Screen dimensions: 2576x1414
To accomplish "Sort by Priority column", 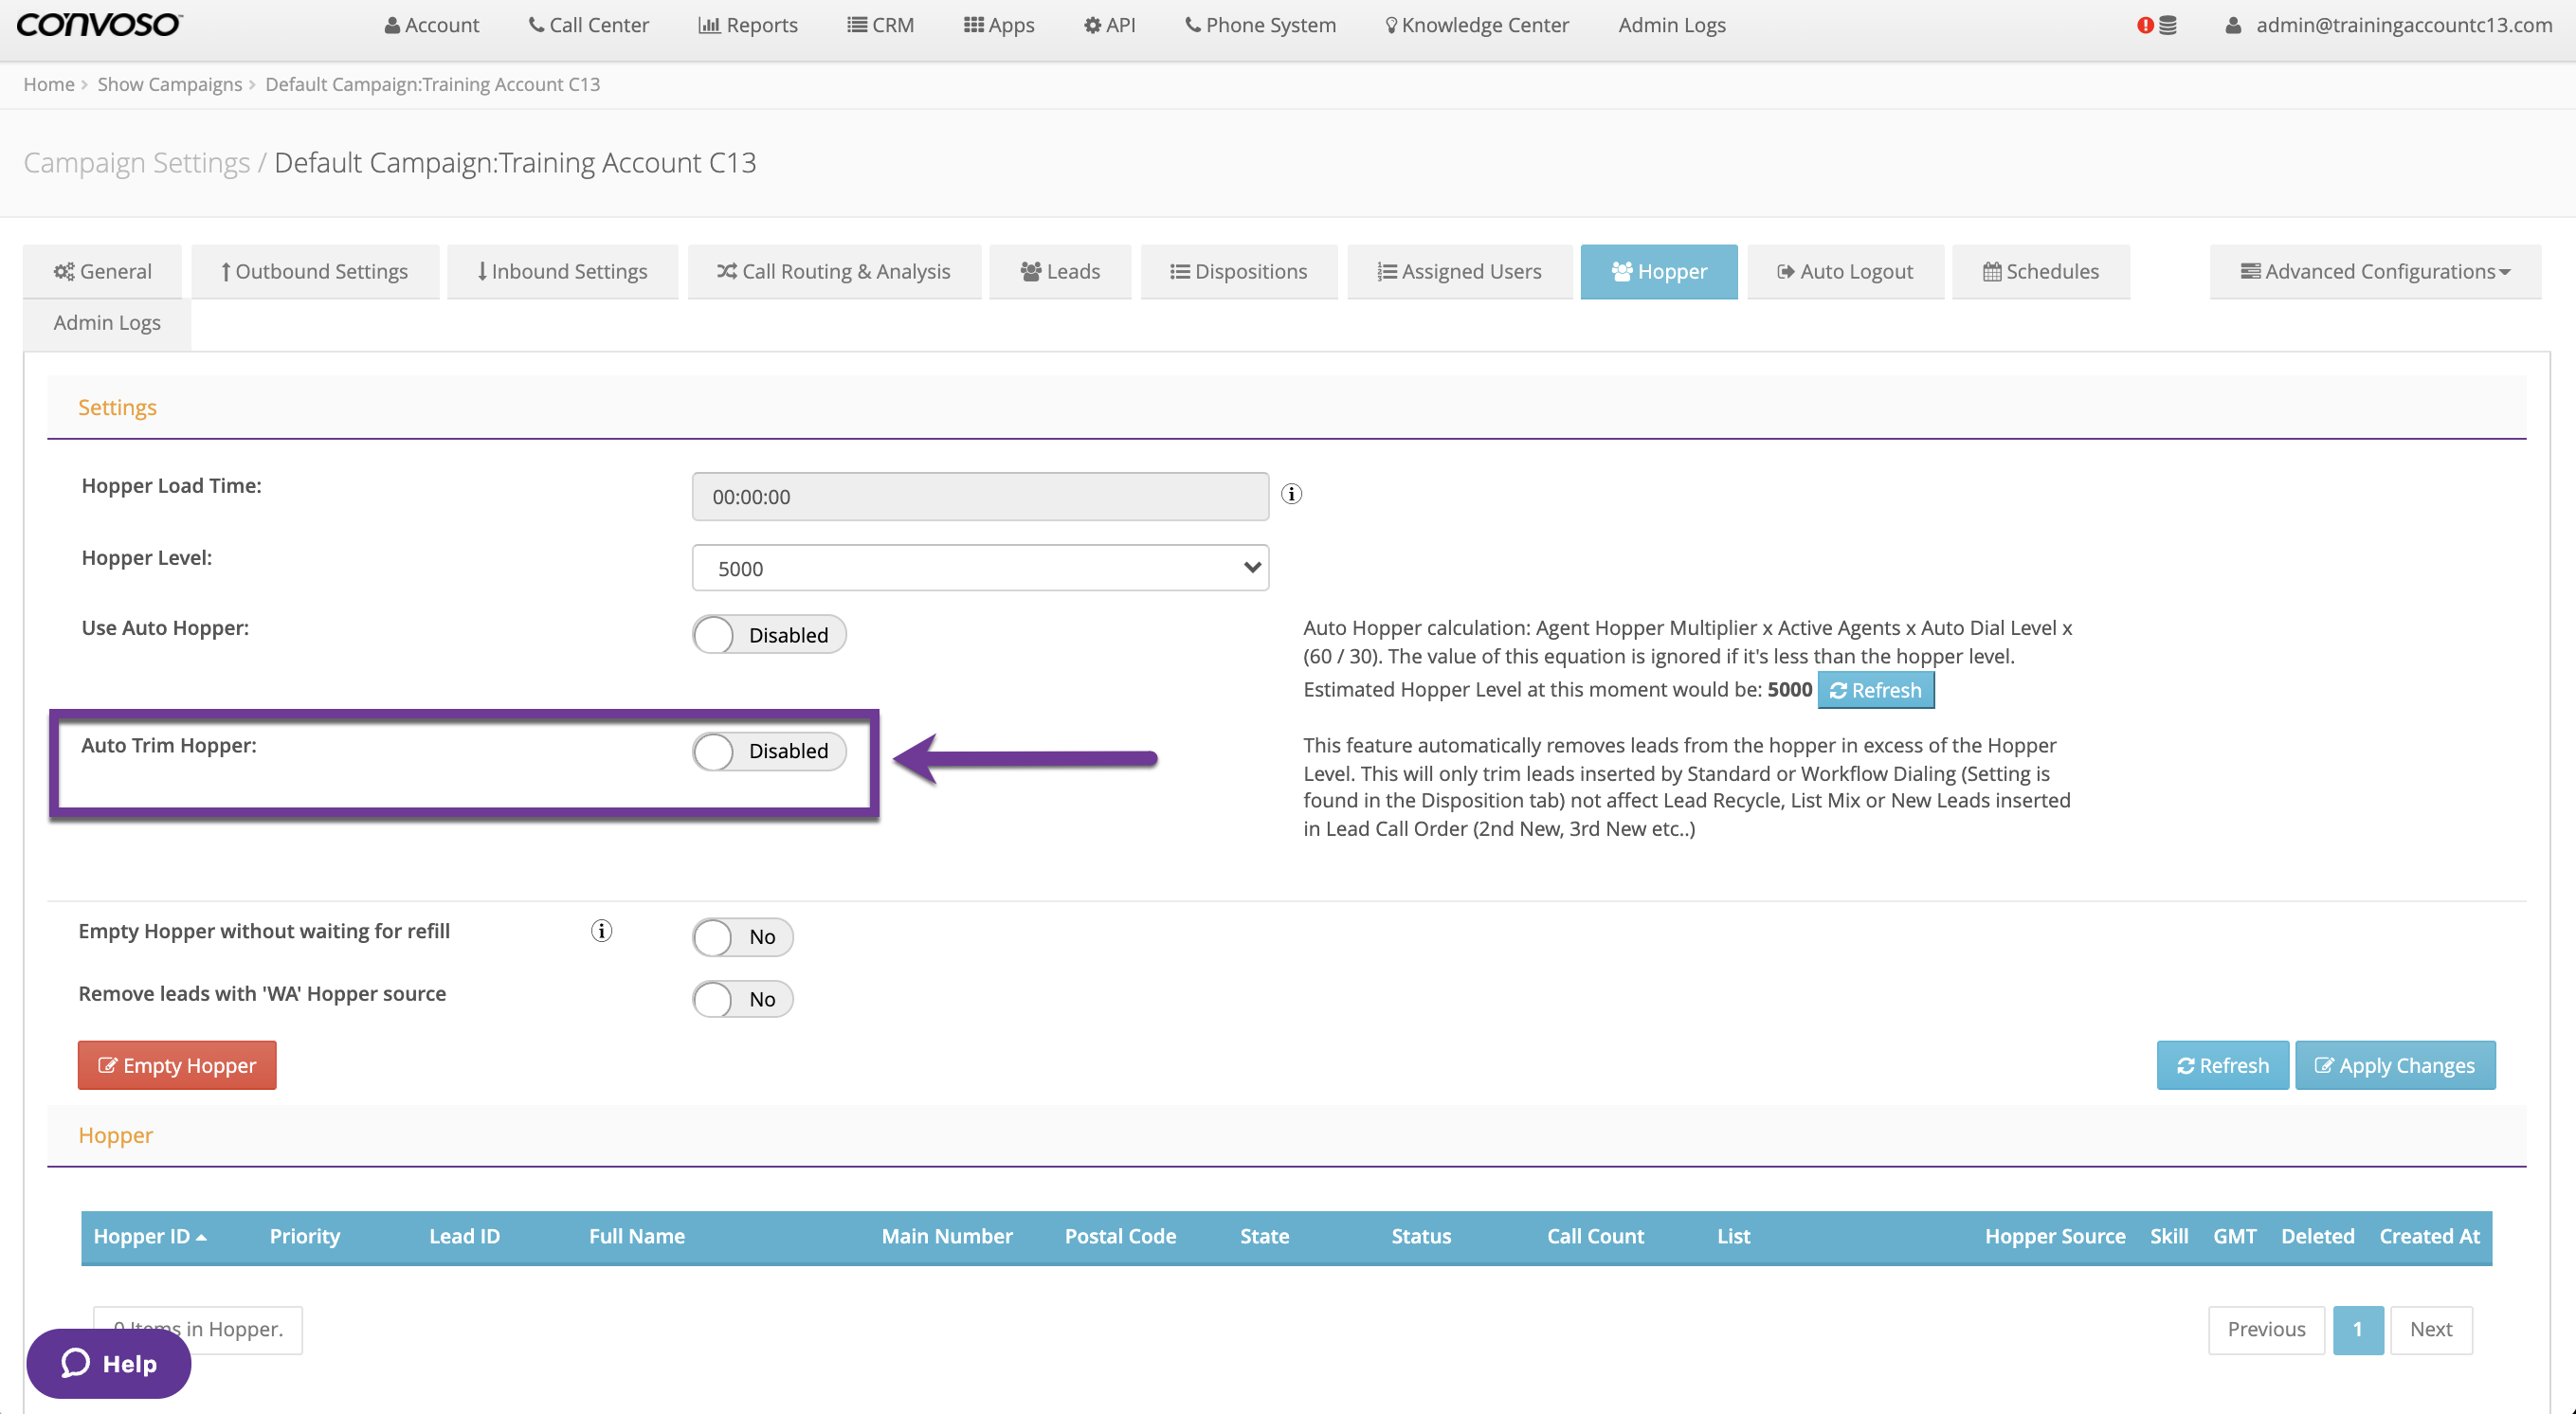I will 305,1236.
